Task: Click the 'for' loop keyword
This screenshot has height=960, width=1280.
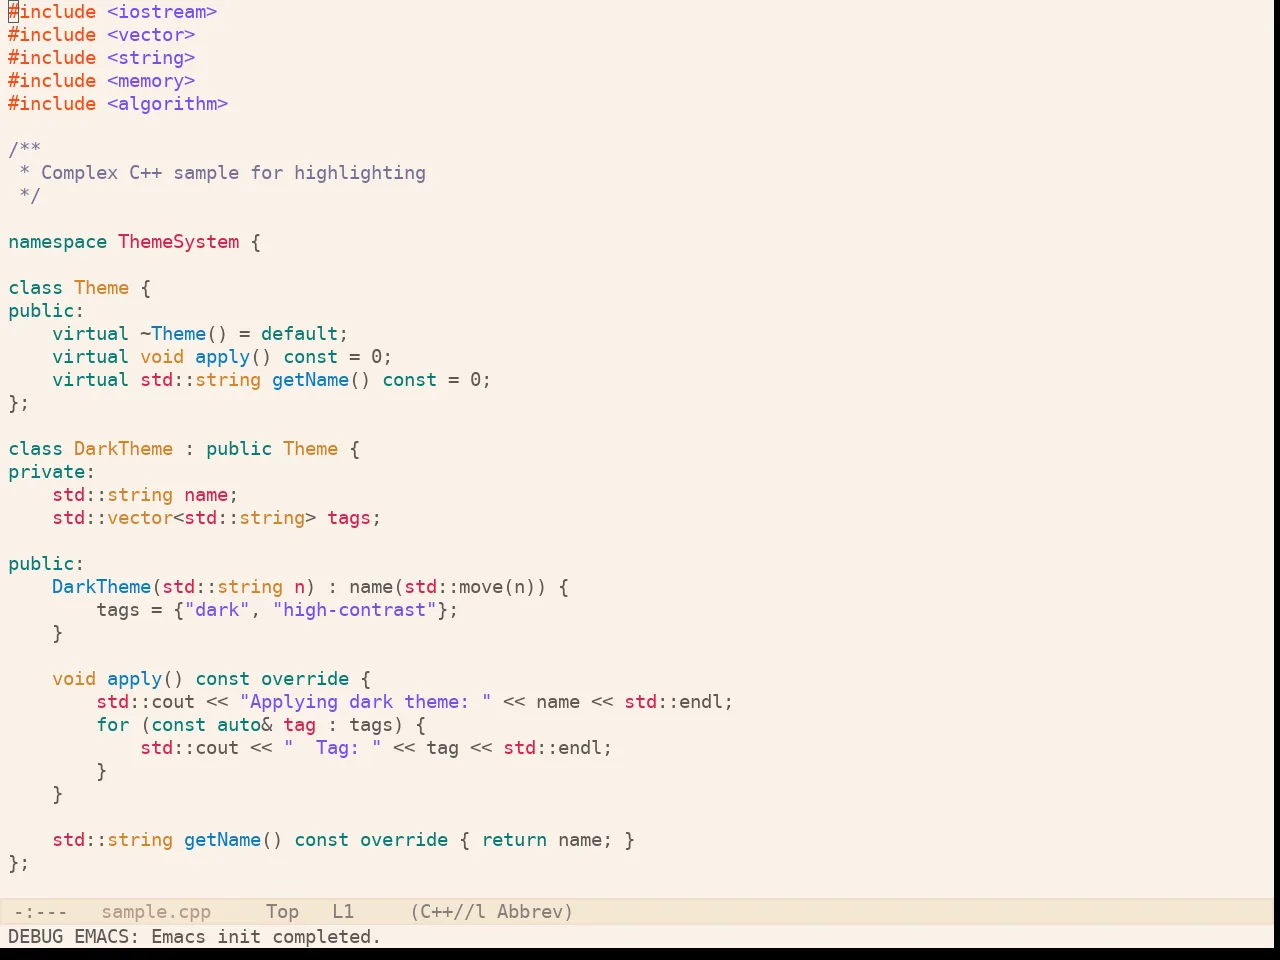Action: [x=113, y=725]
